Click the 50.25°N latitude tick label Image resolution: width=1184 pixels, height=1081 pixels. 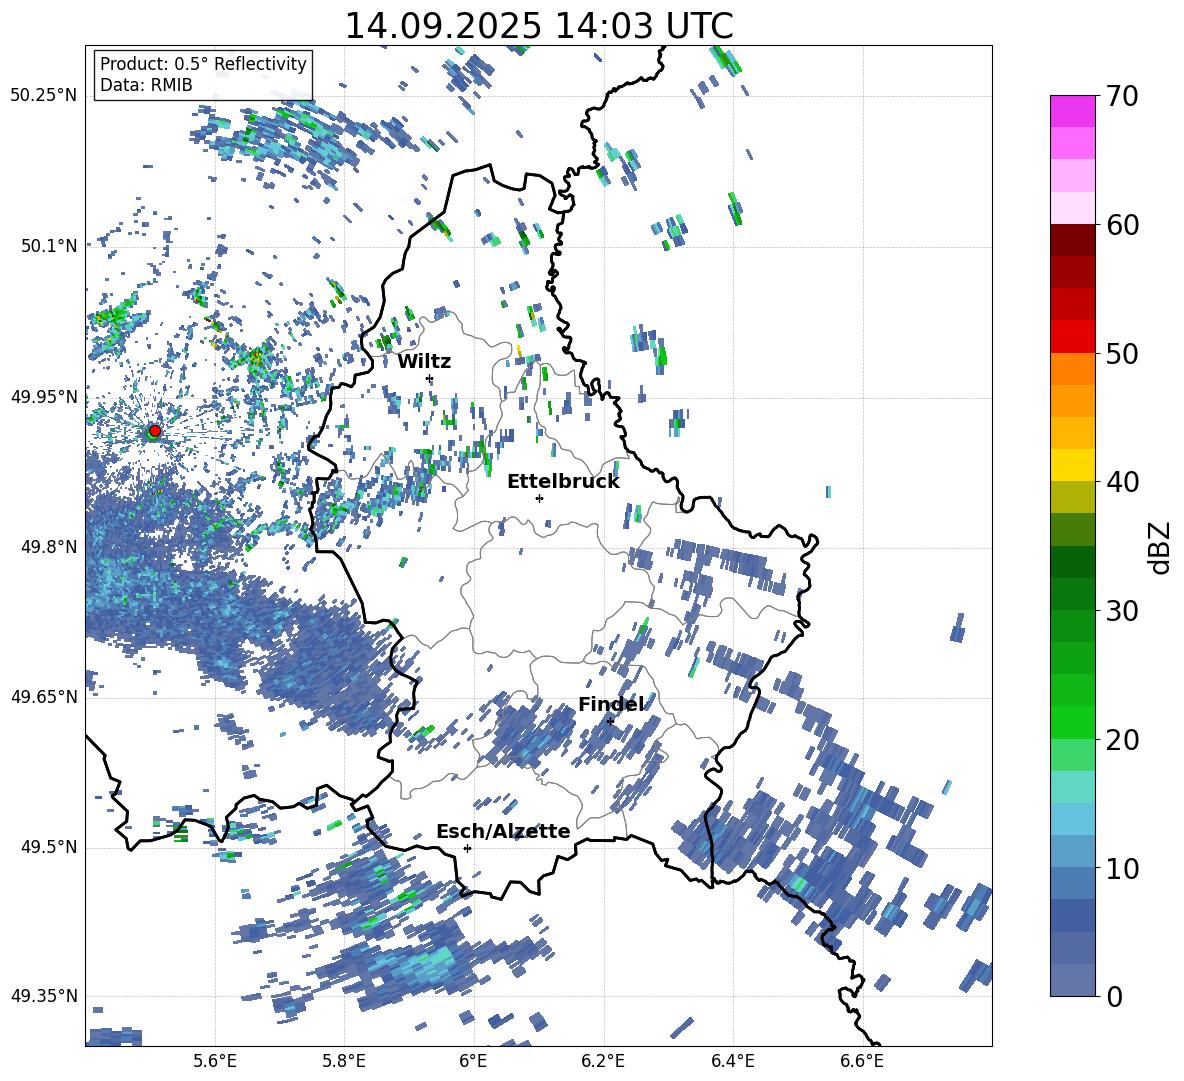pos(44,95)
